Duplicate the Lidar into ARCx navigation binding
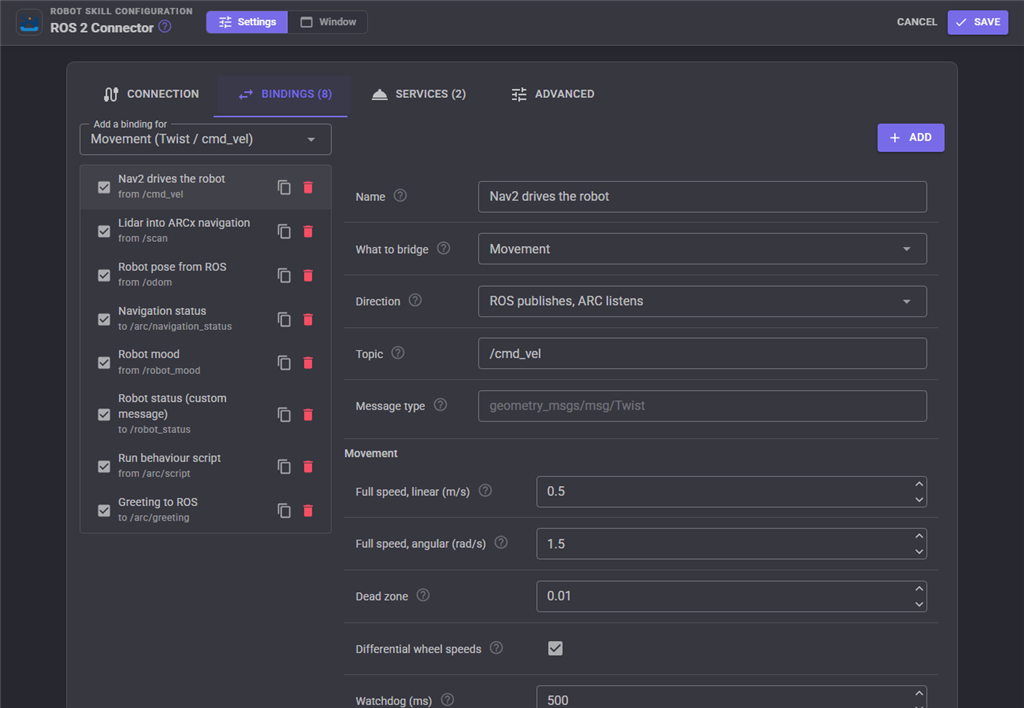This screenshot has height=708, width=1024. pos(284,231)
